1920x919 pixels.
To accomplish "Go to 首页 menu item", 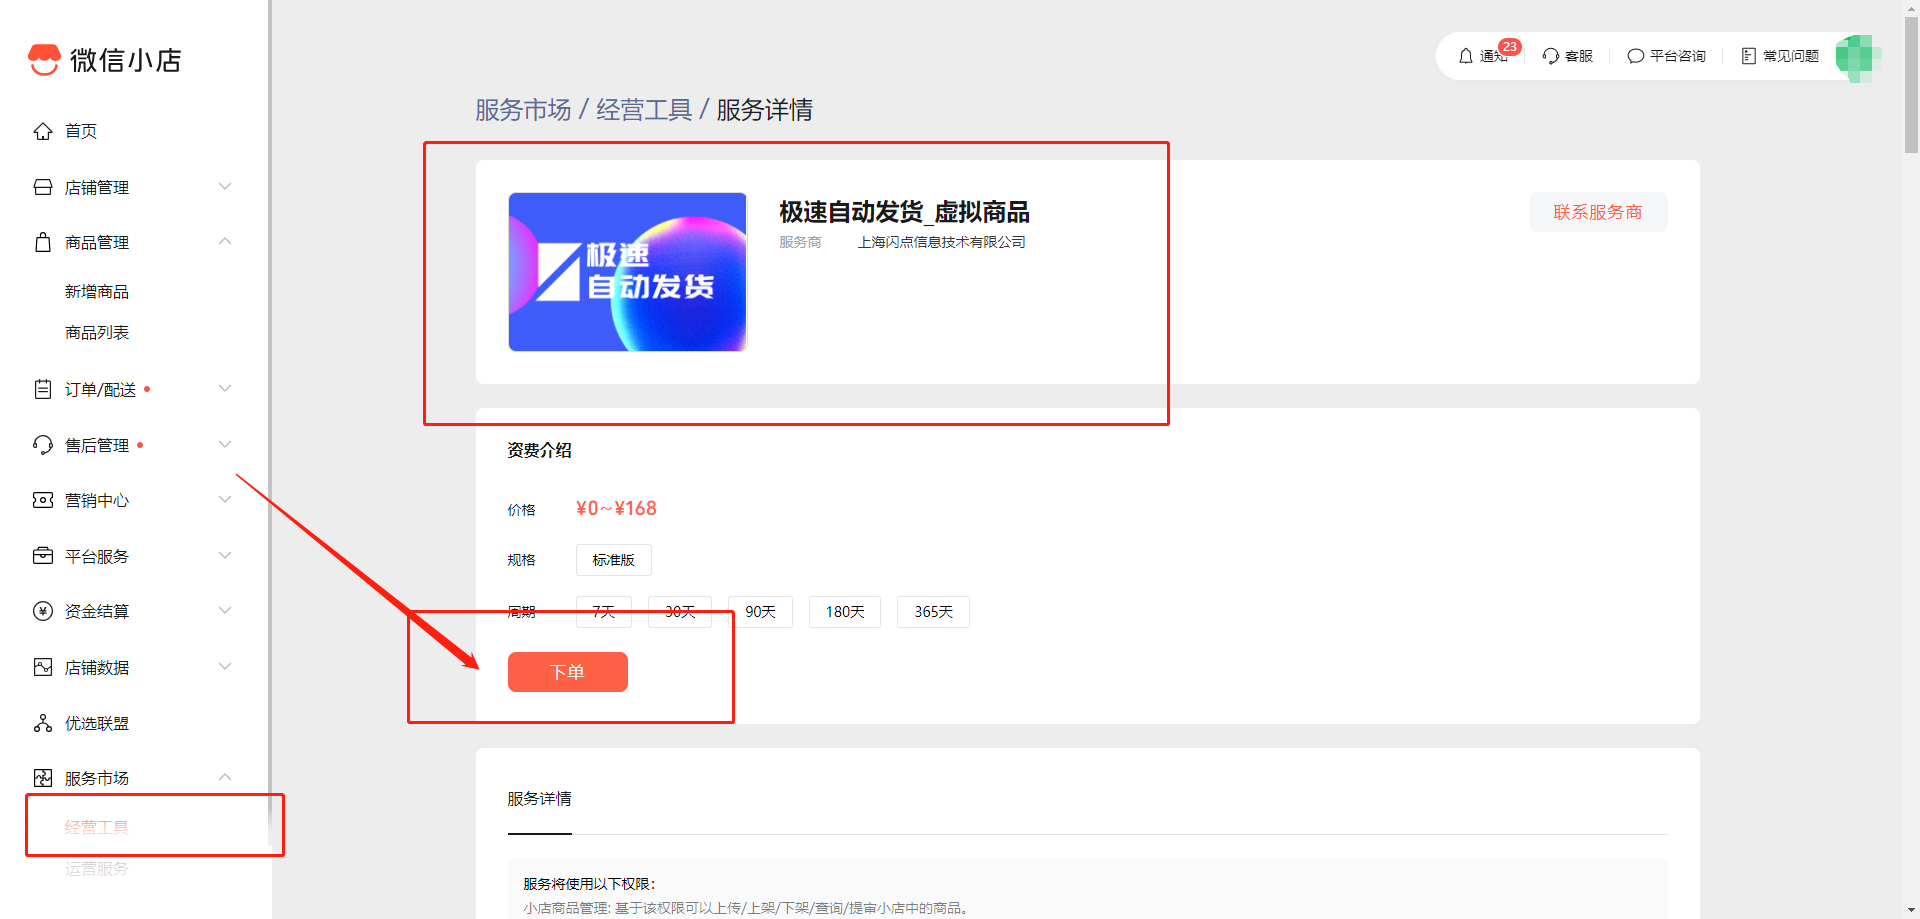I will 81,131.
